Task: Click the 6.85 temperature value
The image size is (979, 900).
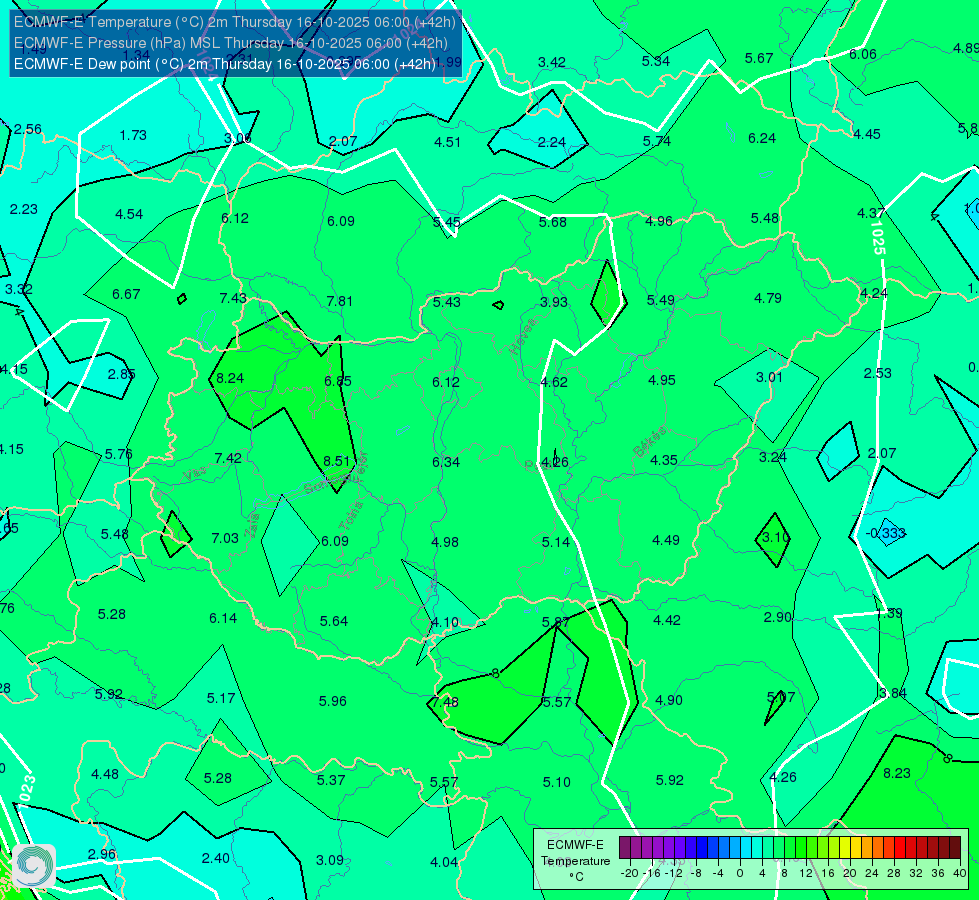Action: pyautogui.click(x=338, y=380)
